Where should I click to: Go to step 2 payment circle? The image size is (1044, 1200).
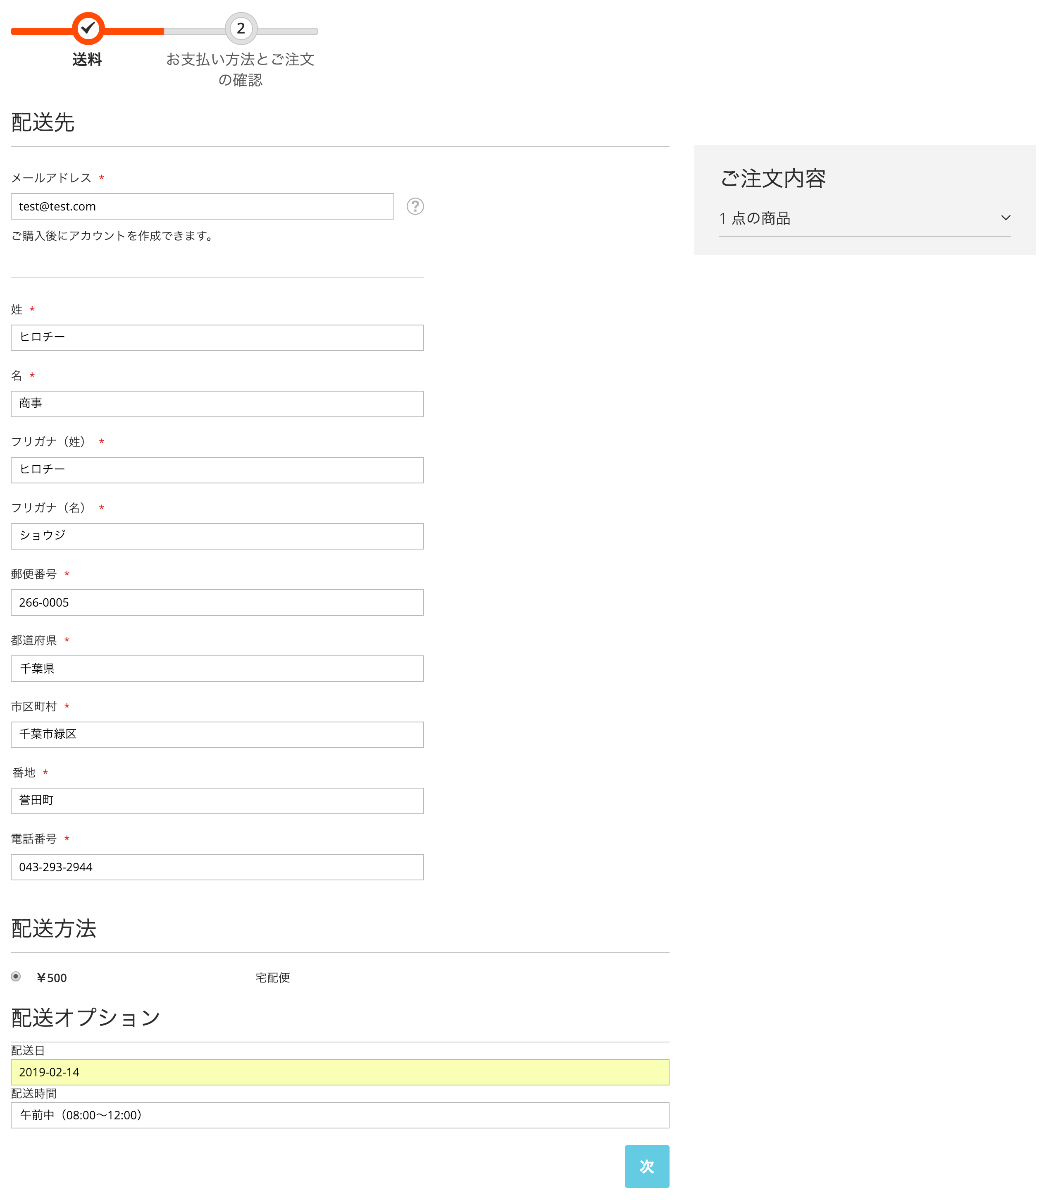[241, 28]
